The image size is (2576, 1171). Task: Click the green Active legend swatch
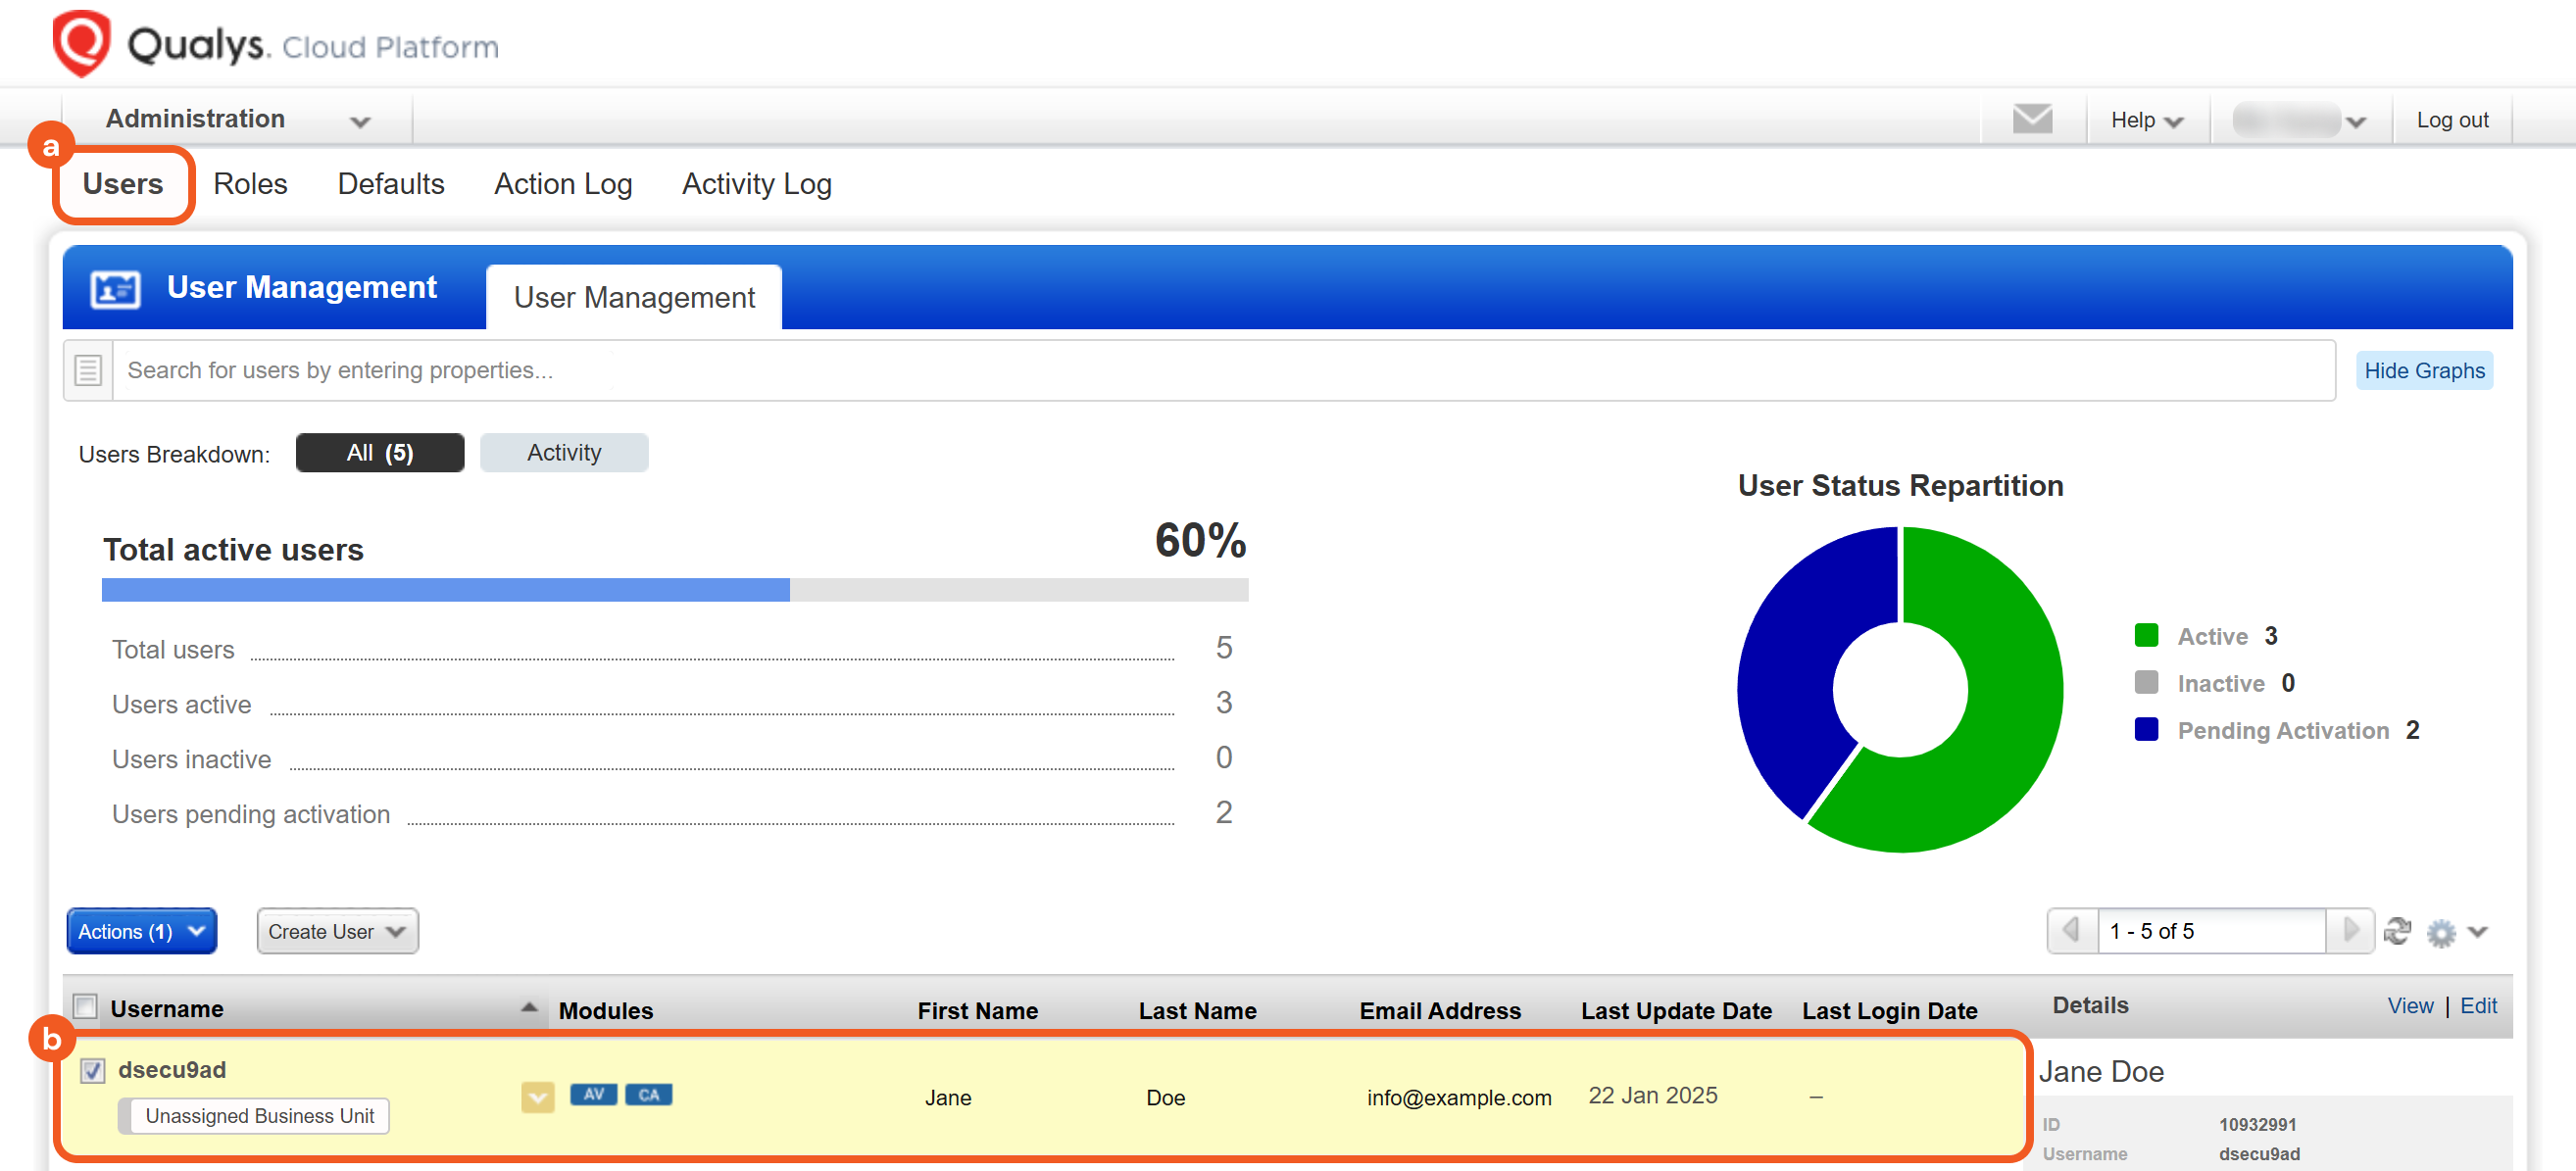[2146, 636]
